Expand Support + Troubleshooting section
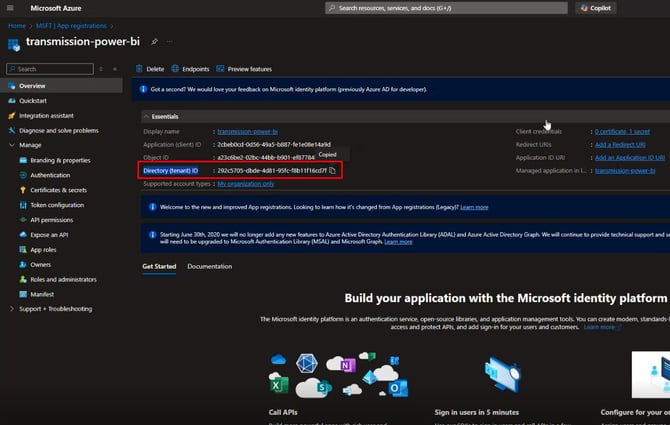The height and width of the screenshot is (425, 670). 12,309
